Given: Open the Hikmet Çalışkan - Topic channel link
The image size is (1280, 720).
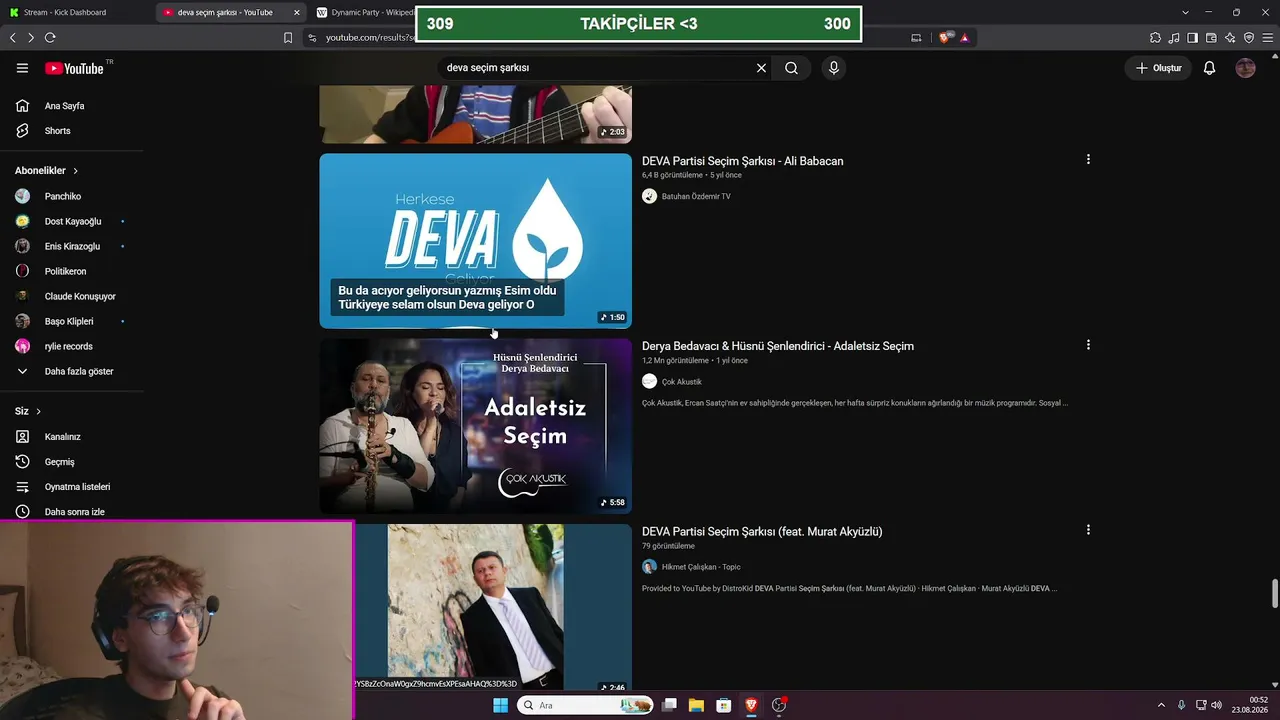Looking at the screenshot, I should click(701, 567).
